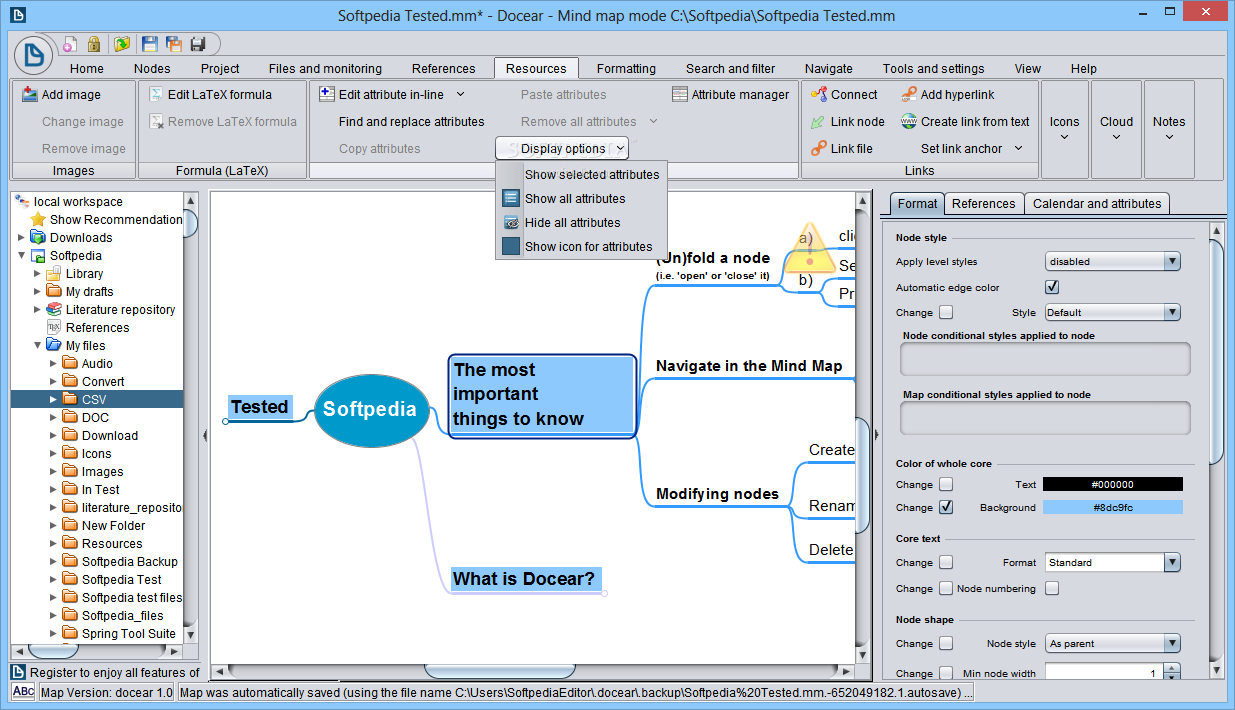Viewport: 1235px width, 710px height.
Task: Enable Change checkbox for Node shape style
Action: (x=946, y=643)
